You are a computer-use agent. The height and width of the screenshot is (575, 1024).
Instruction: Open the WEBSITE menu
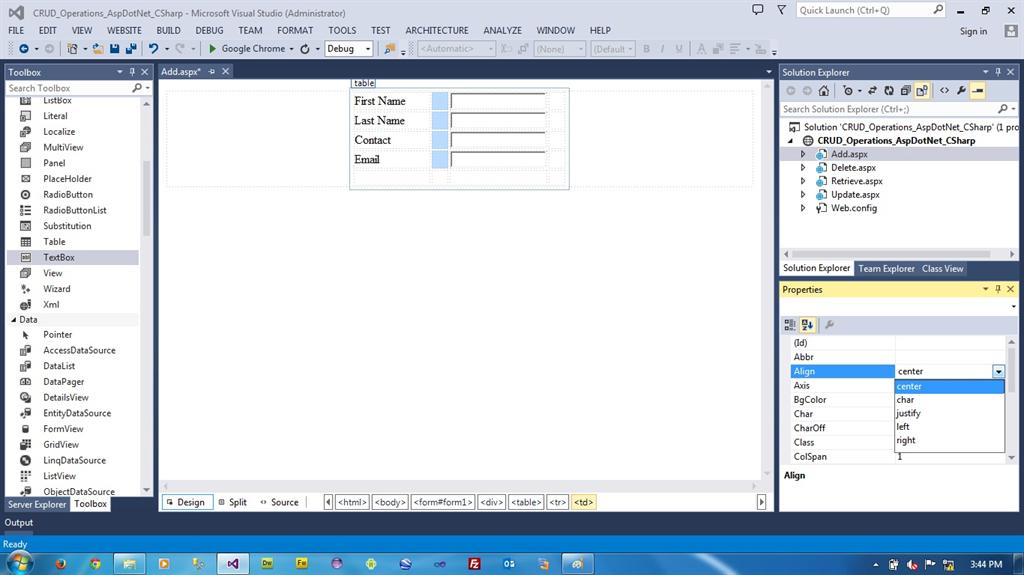[x=124, y=31]
